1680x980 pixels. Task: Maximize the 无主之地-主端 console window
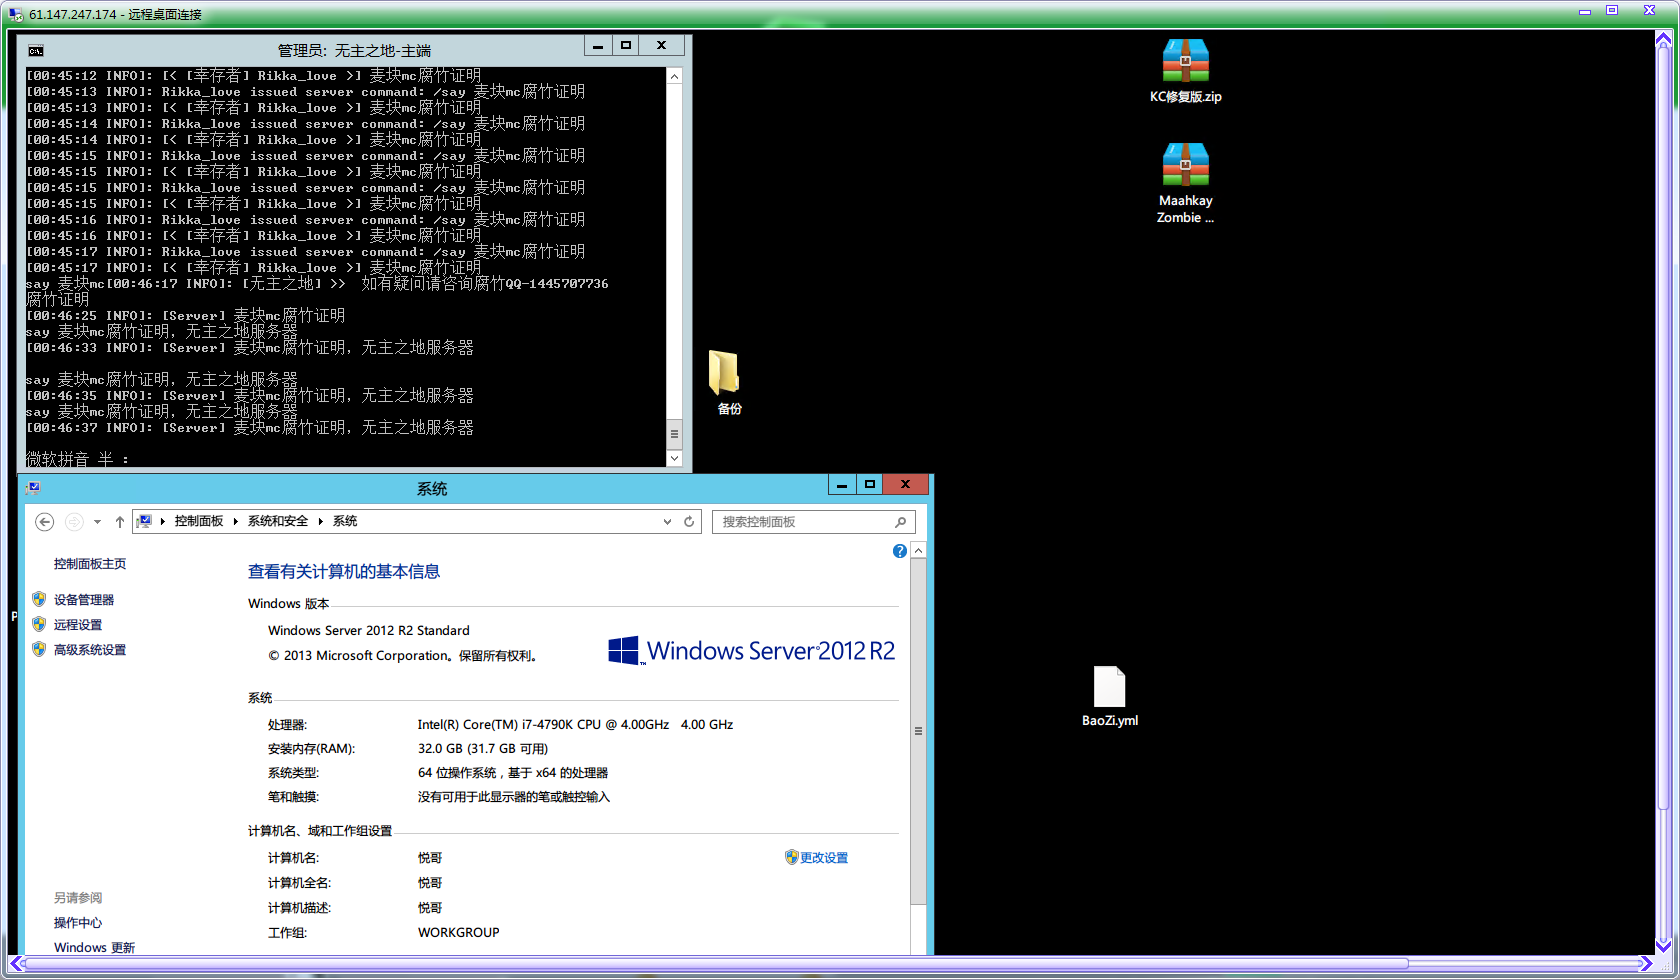626,46
